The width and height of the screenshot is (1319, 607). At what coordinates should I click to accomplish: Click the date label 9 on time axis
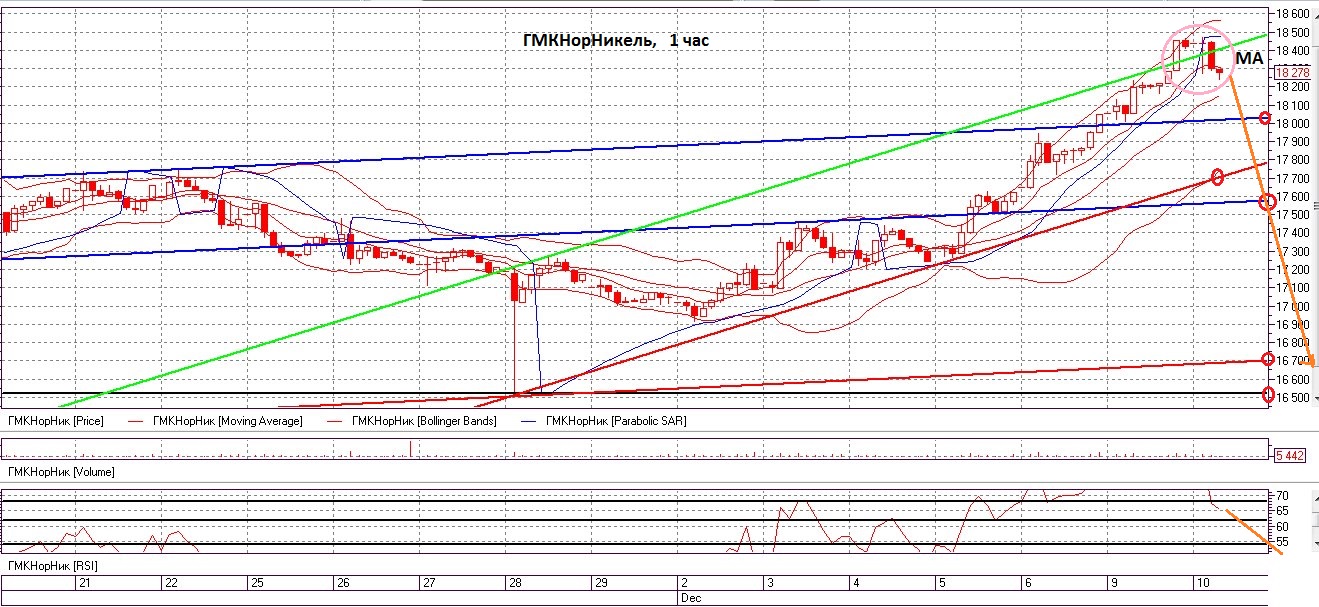tap(1114, 582)
